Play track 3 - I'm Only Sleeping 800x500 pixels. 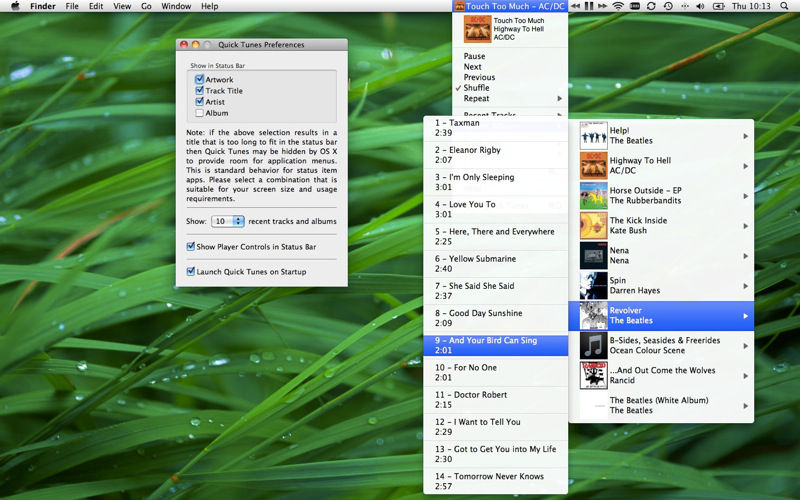point(495,182)
